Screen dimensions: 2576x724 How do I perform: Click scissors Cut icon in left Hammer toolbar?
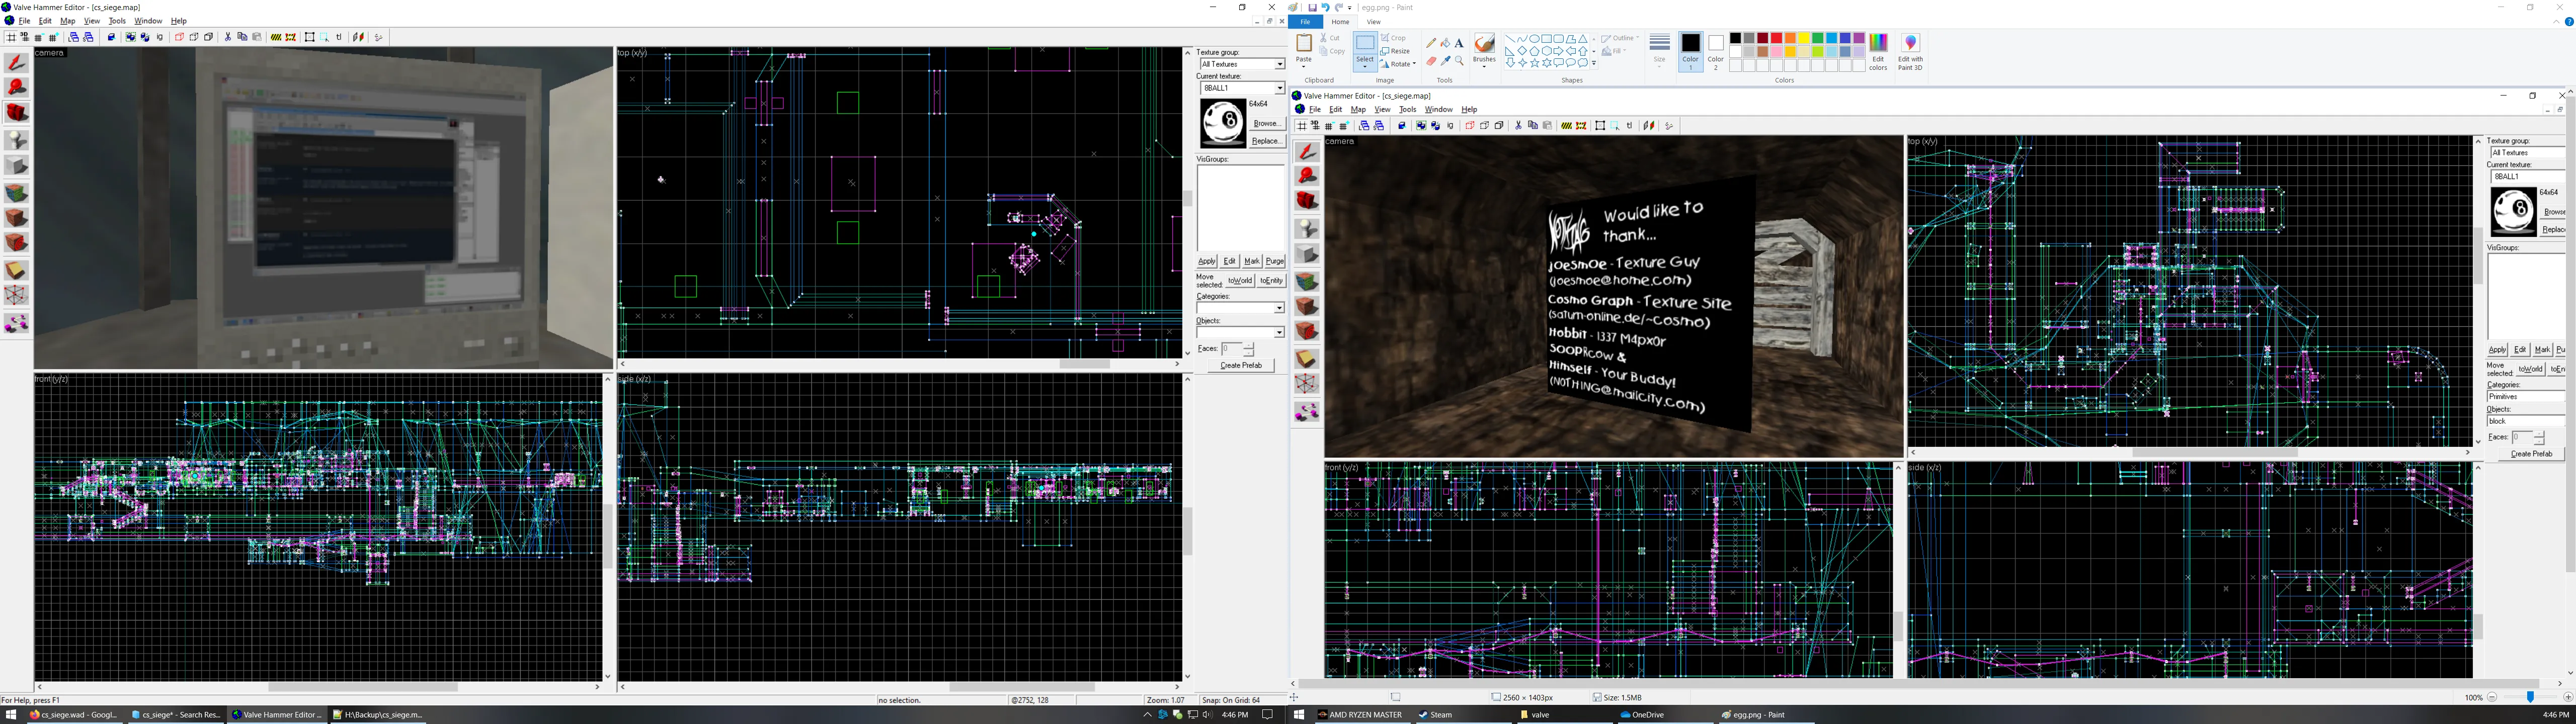point(228,38)
